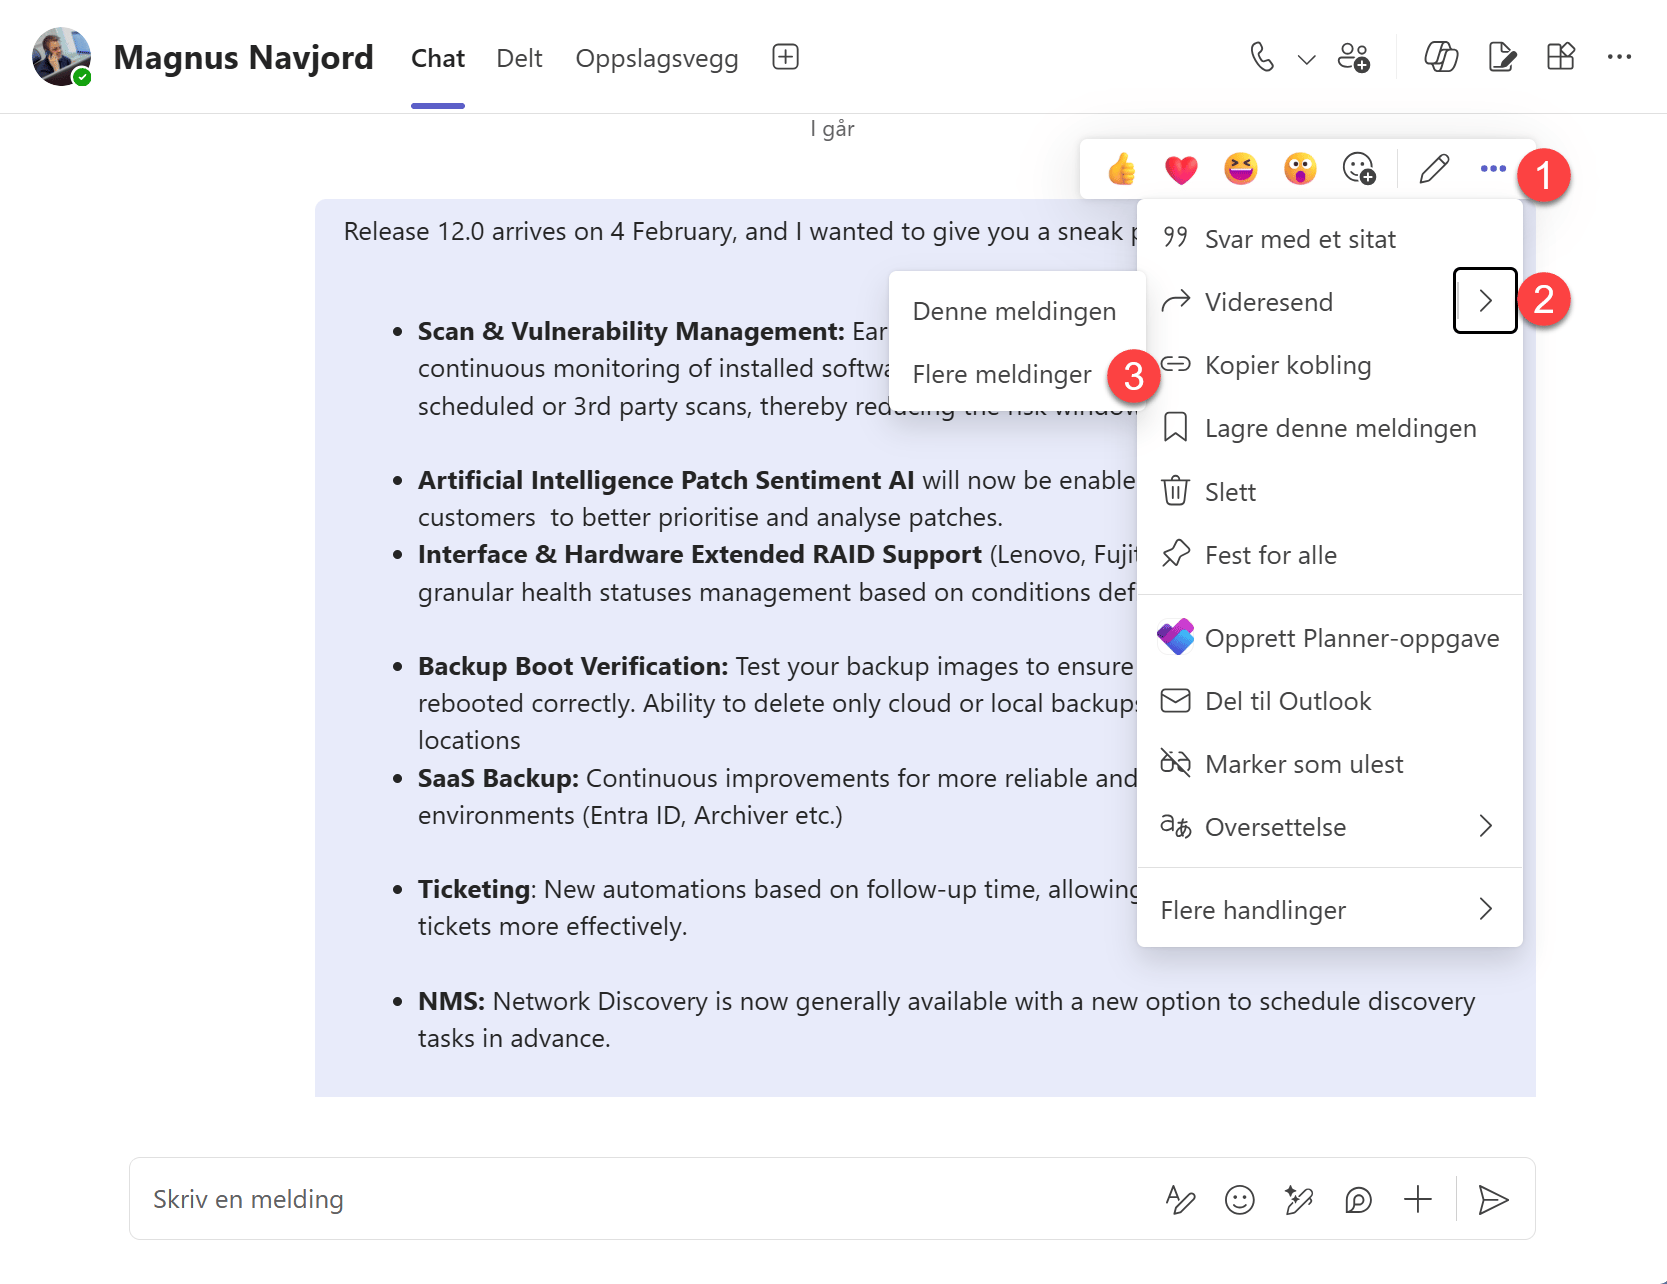The height and width of the screenshot is (1284, 1667).
Task: Insert a Loop component
Action: (1357, 1199)
